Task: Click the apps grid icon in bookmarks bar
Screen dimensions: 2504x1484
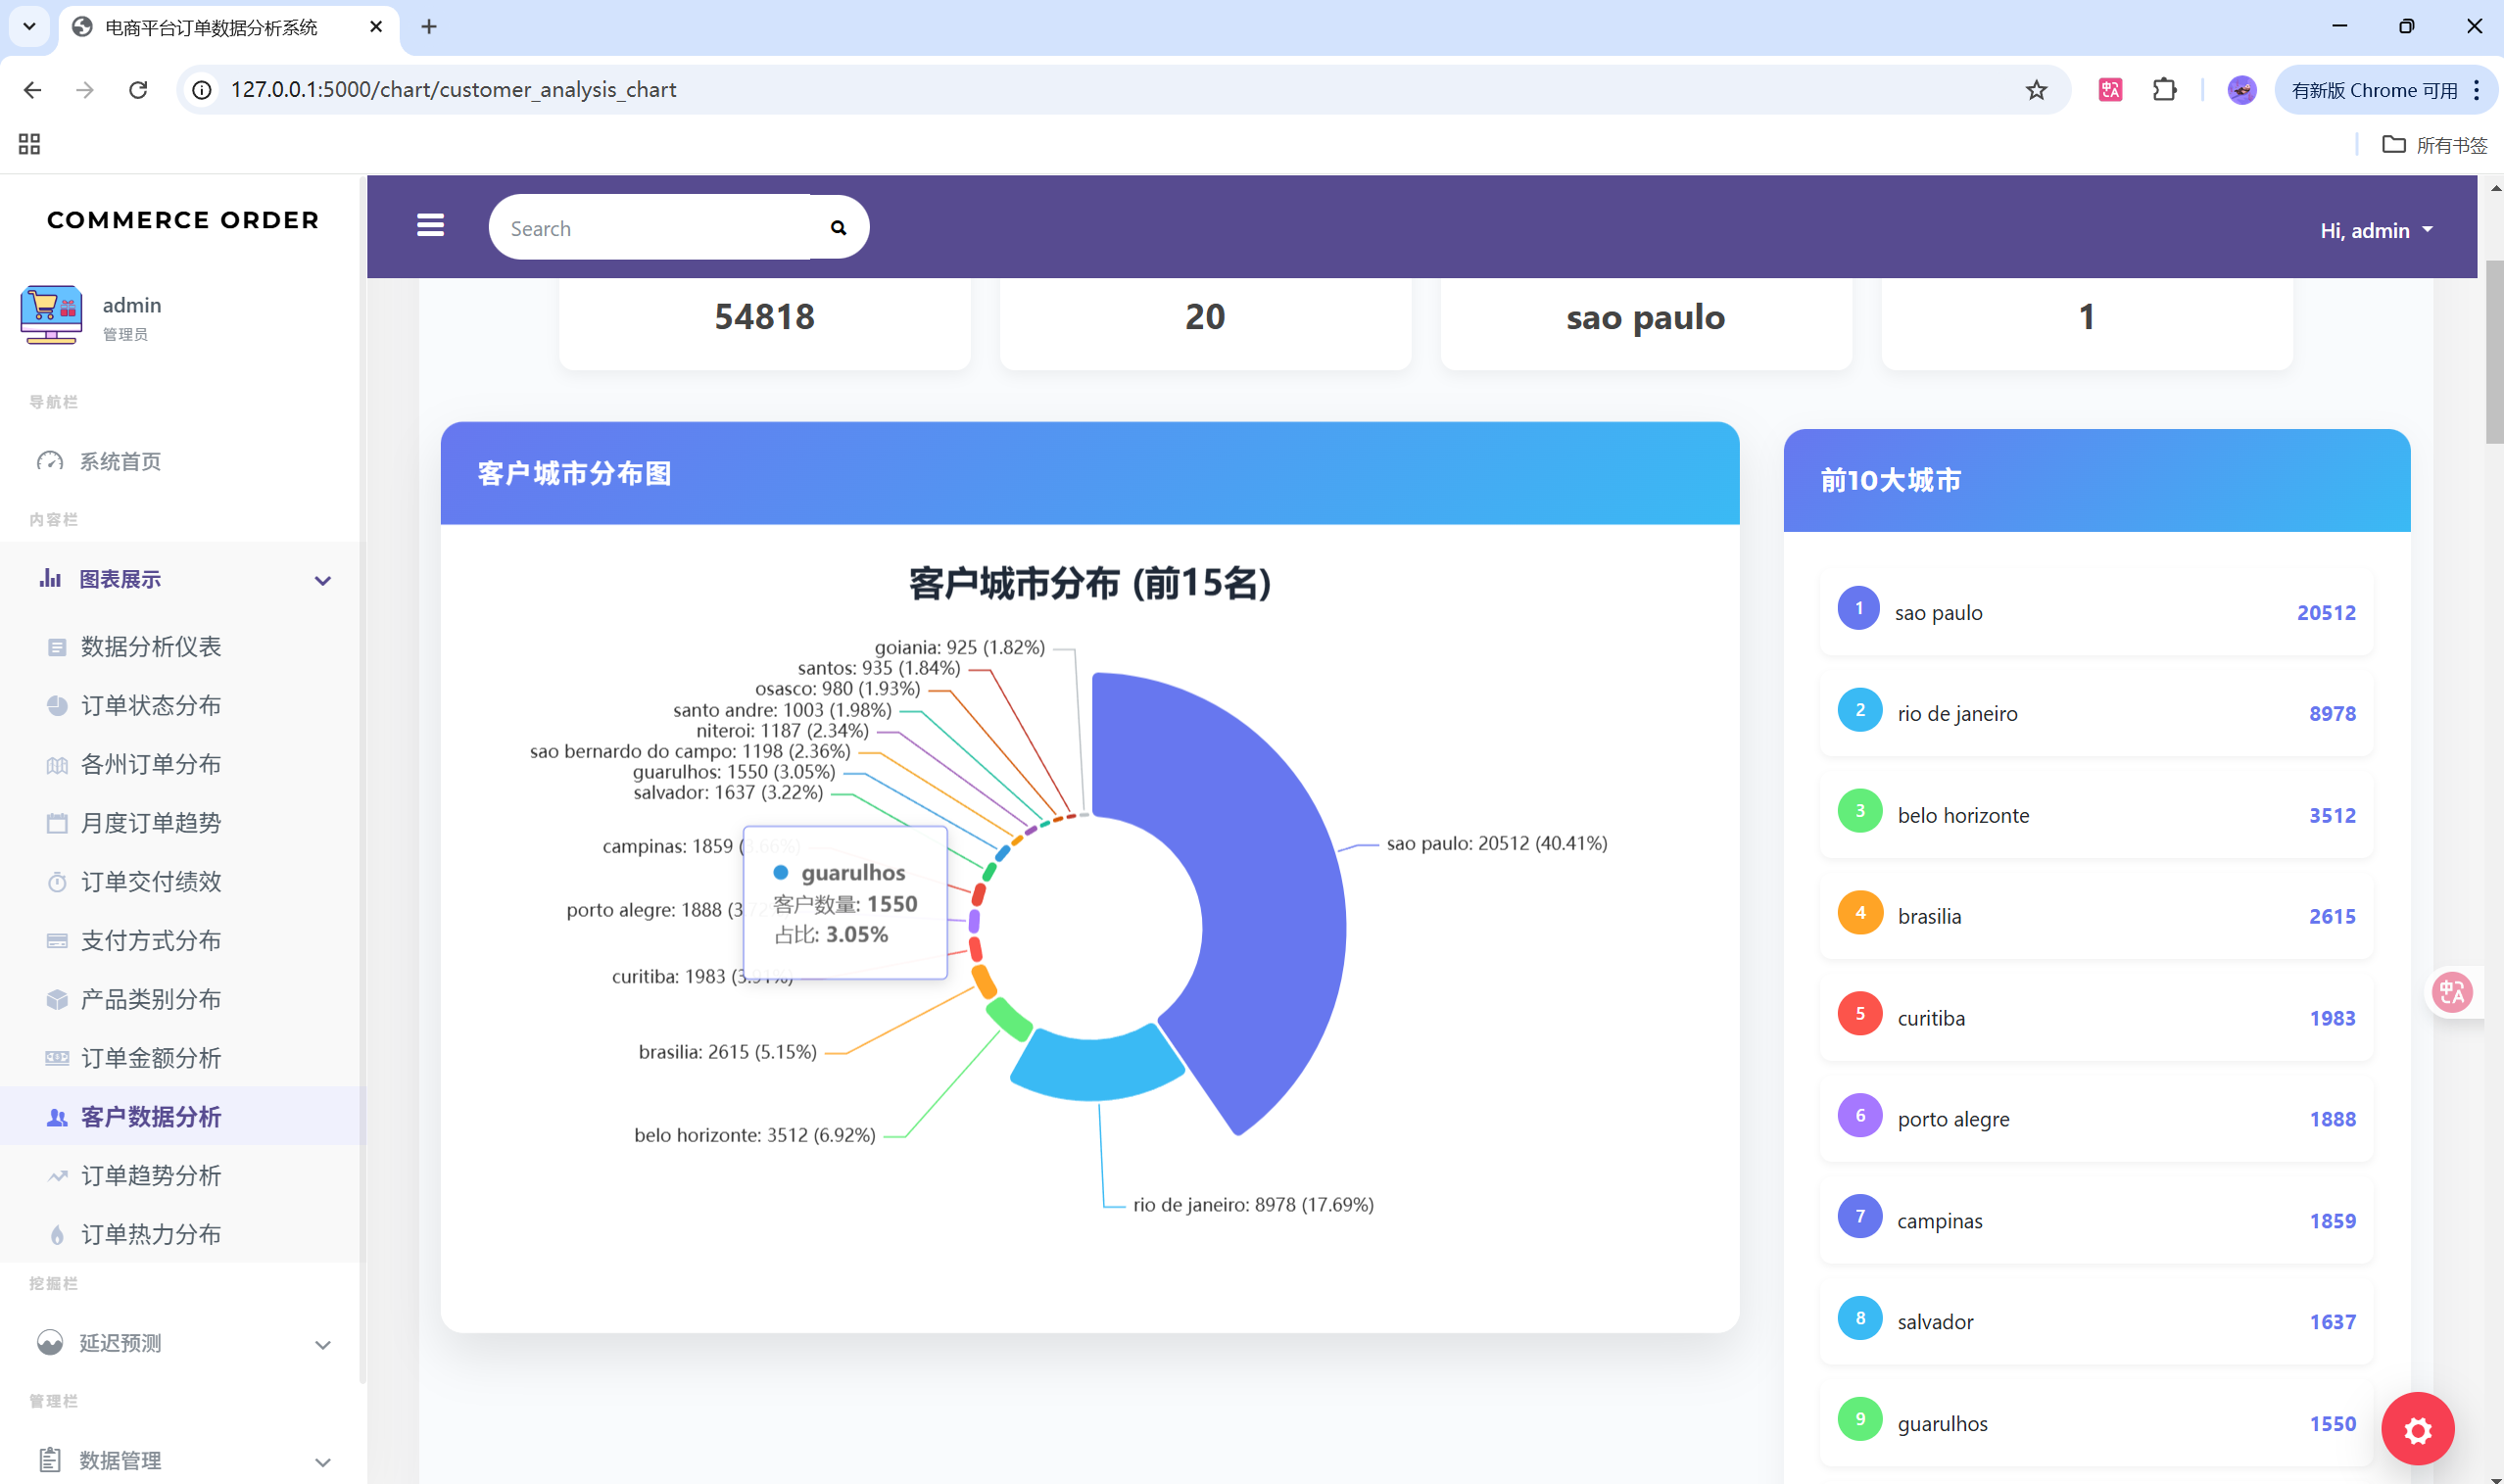Action: point(29,144)
